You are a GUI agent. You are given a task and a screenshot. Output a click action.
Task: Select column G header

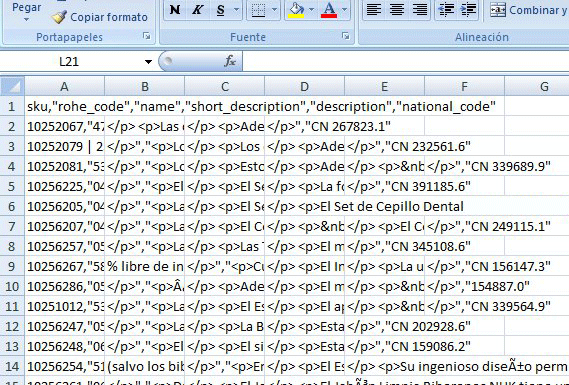tap(537, 86)
